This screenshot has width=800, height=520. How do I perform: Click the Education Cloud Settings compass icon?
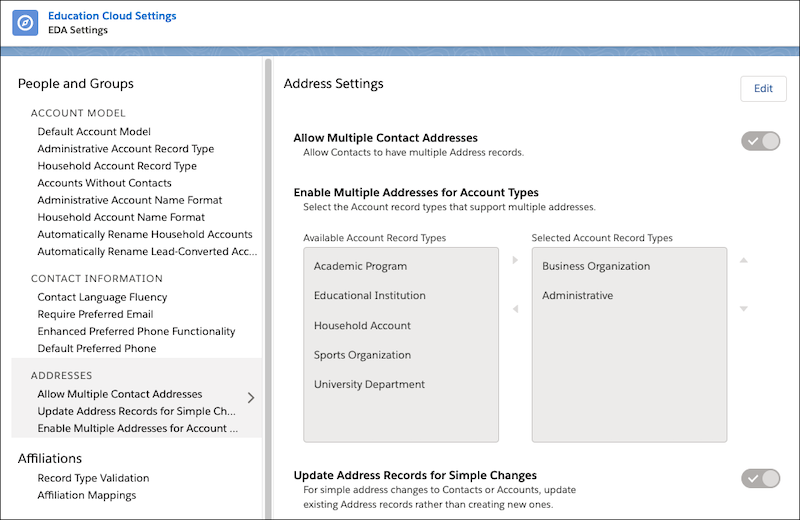tap(25, 23)
